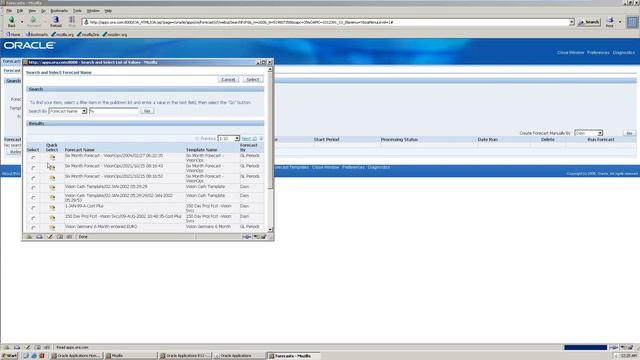Image resolution: width=640 pixels, height=360 pixels.
Task: Open the Search By dropdown
Action: pos(68,111)
